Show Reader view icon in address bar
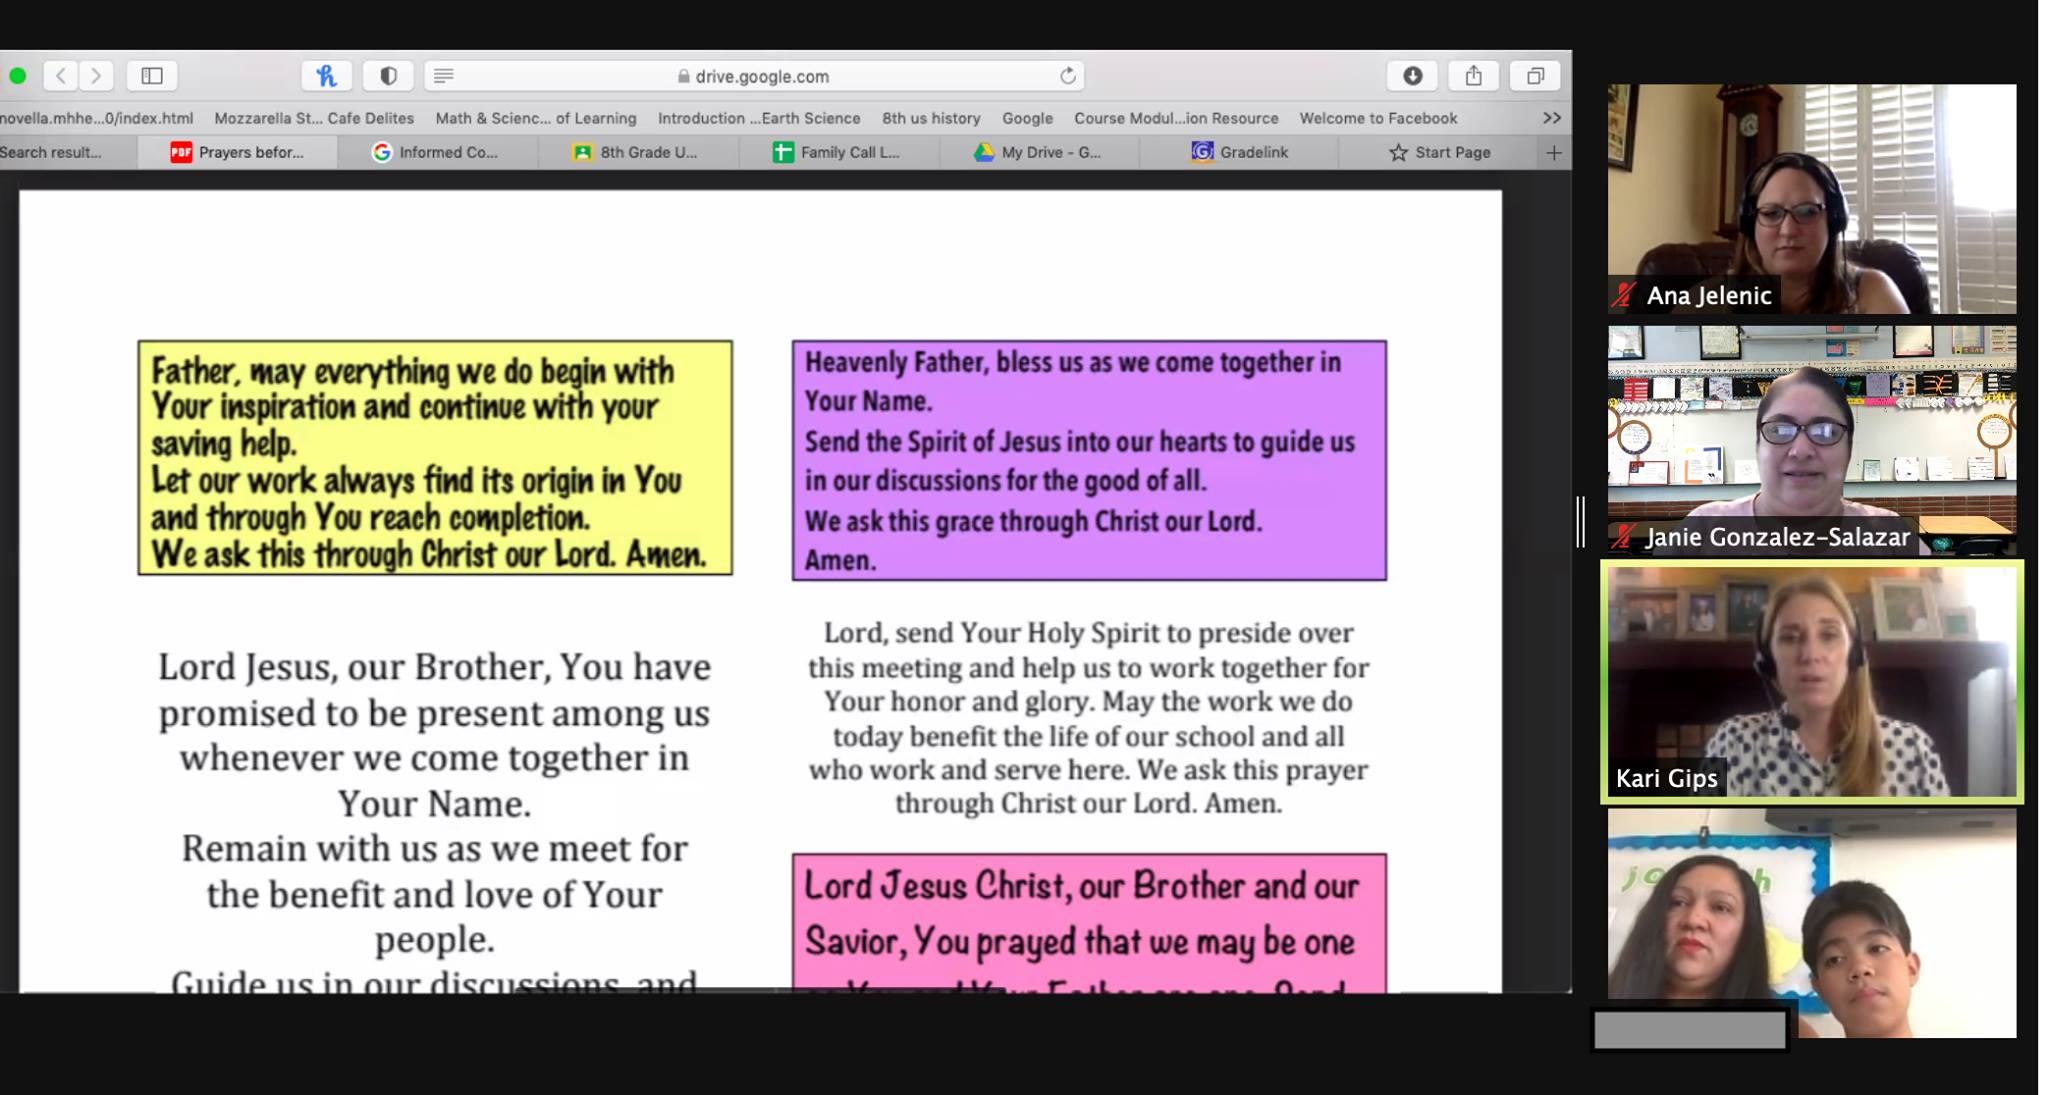Viewport: 2048px width, 1095px height. [444, 76]
